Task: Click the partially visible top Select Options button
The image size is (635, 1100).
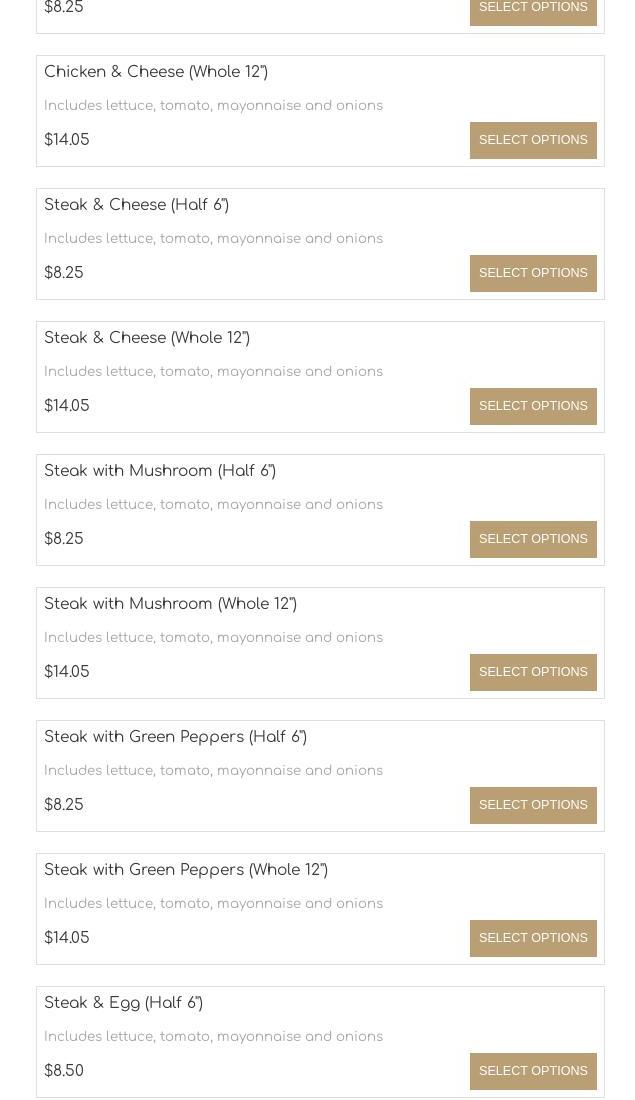Action: (533, 10)
